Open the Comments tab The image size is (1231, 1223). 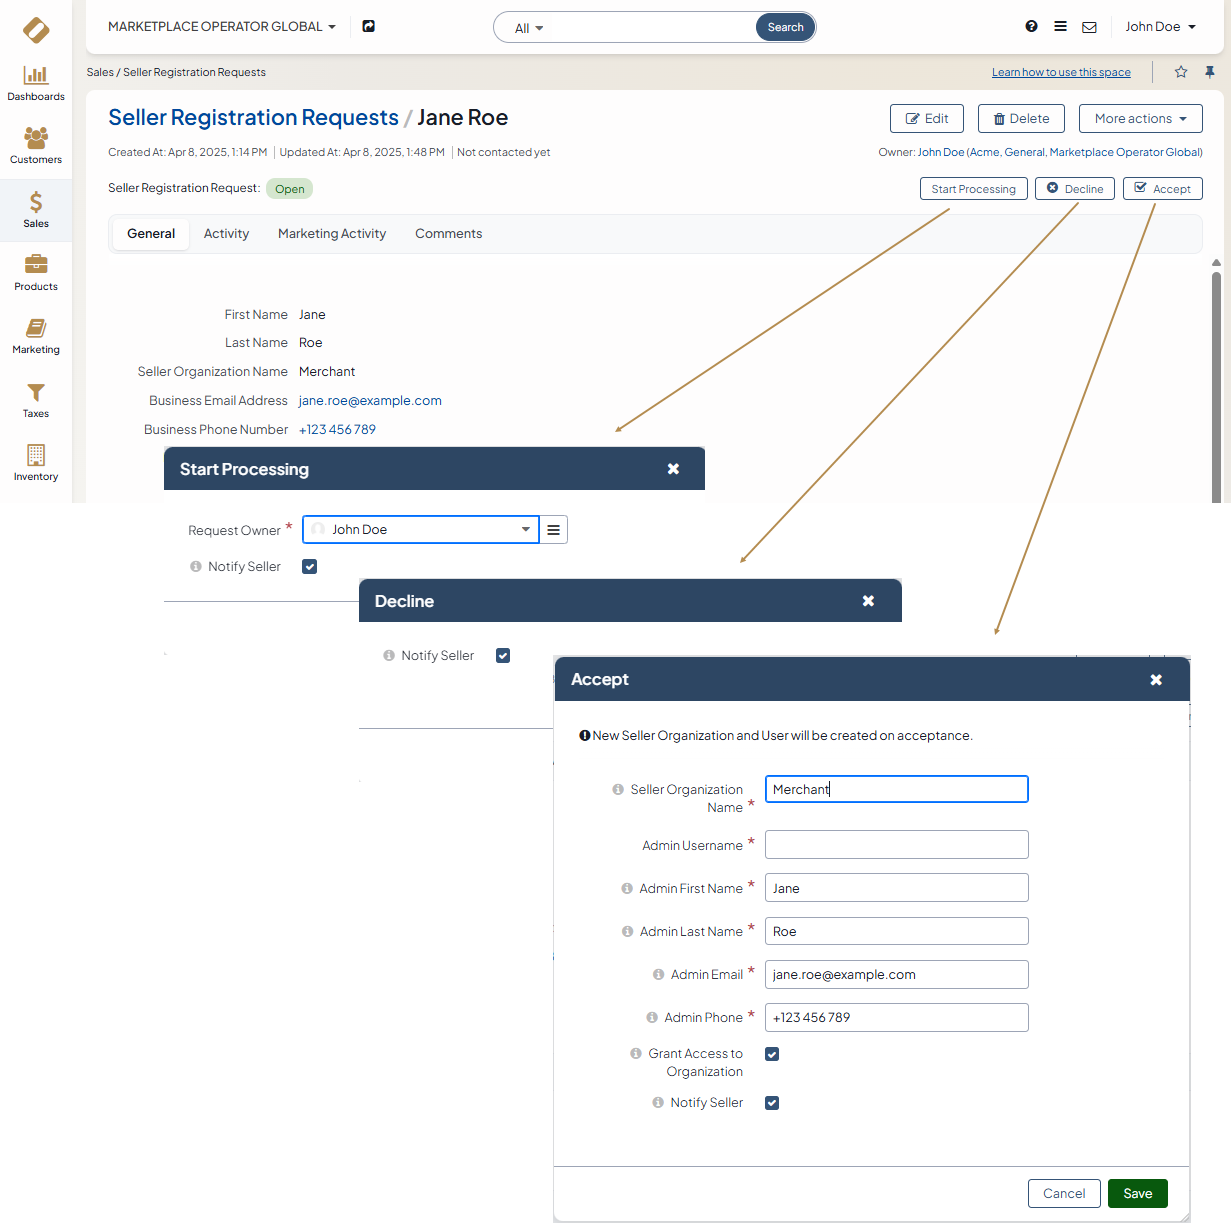coord(448,234)
